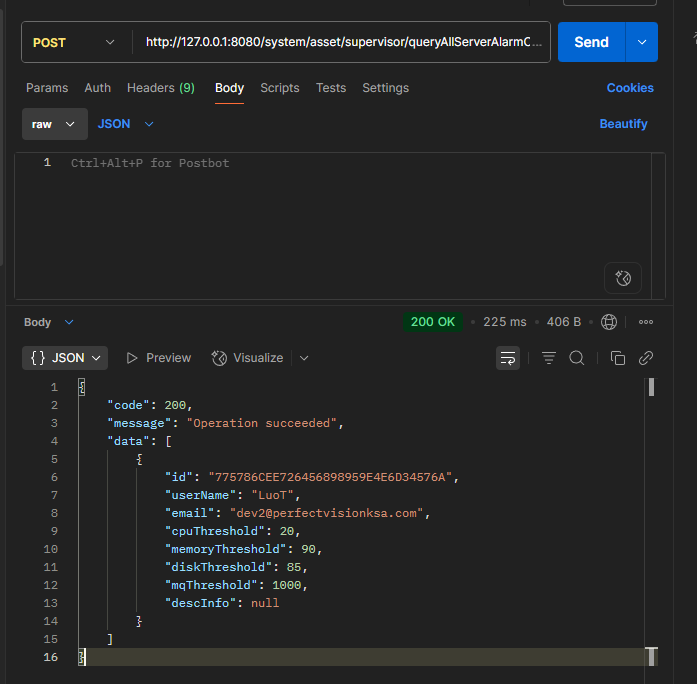Viewport: 697px width, 684px height.
Task: Click the link icon in response toolbar
Action: [x=646, y=358]
